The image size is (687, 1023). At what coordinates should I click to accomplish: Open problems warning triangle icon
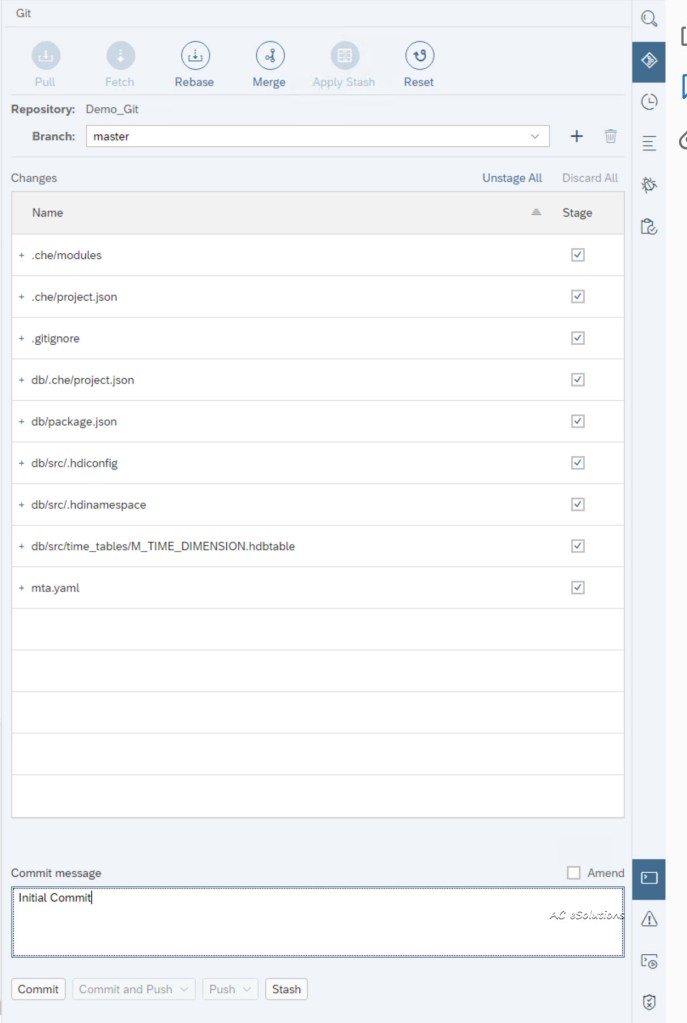pyautogui.click(x=649, y=919)
